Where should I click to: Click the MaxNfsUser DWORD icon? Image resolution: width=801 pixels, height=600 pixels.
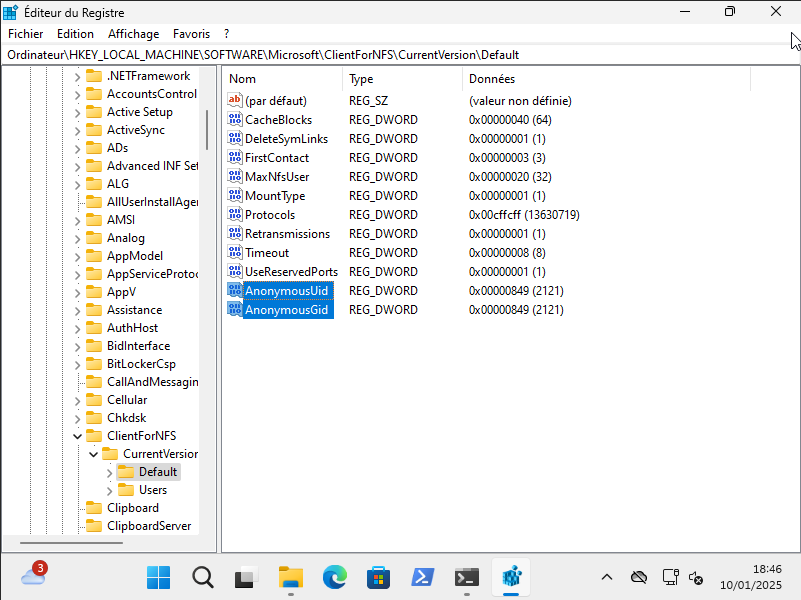[235, 176]
